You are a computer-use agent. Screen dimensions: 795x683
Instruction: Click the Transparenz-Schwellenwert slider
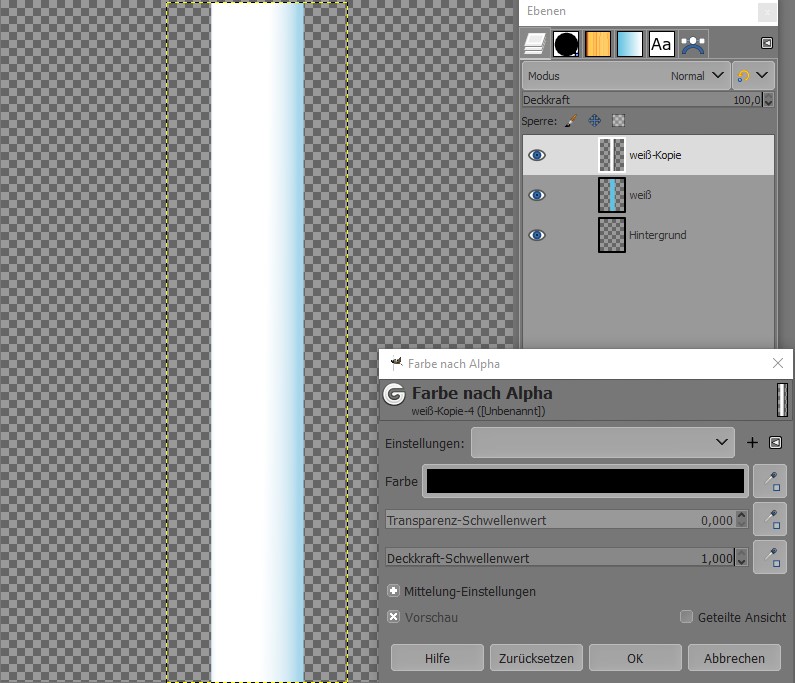[560, 520]
